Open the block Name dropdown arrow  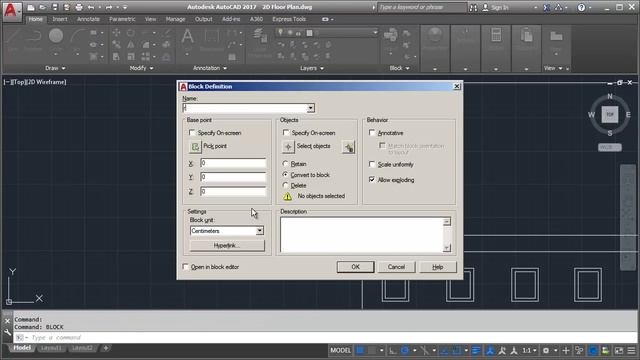click(311, 108)
